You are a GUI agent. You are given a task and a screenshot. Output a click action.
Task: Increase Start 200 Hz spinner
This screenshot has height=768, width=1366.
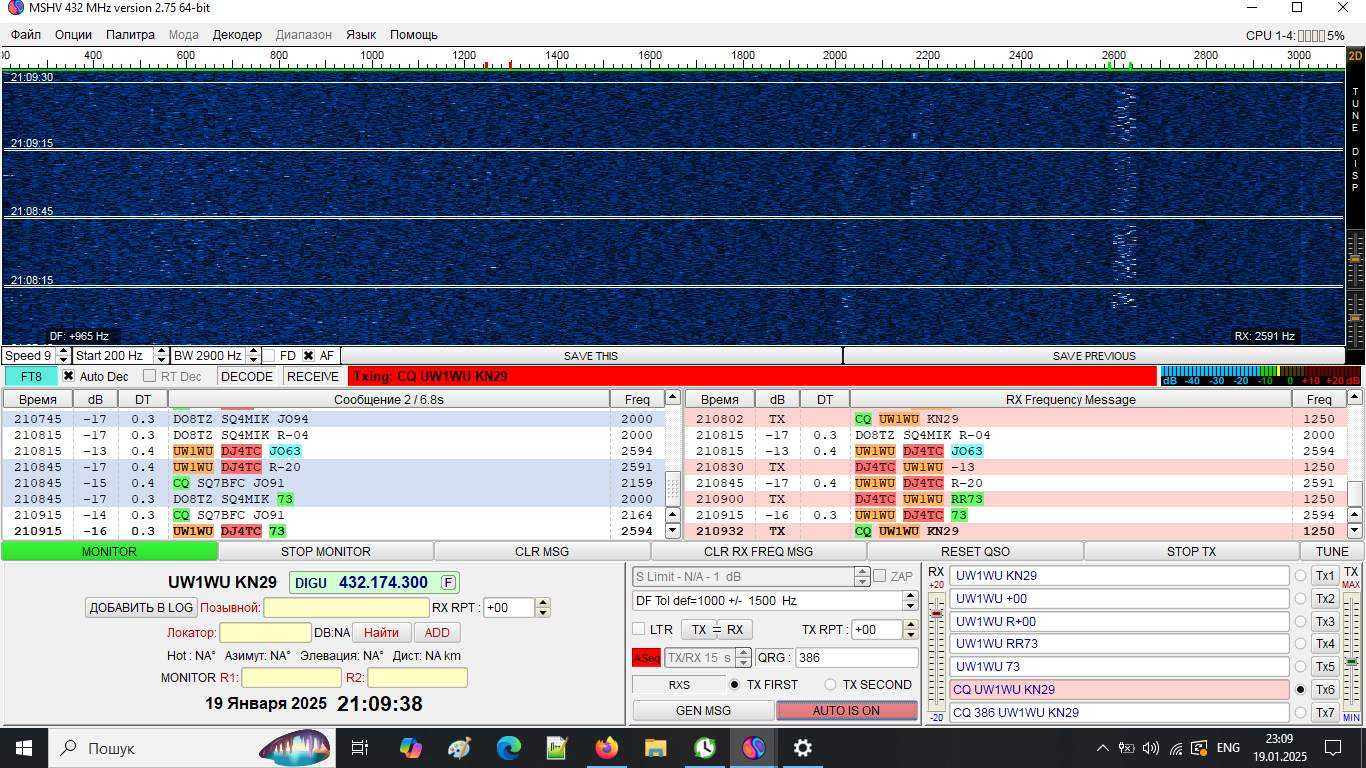pyautogui.click(x=162, y=352)
